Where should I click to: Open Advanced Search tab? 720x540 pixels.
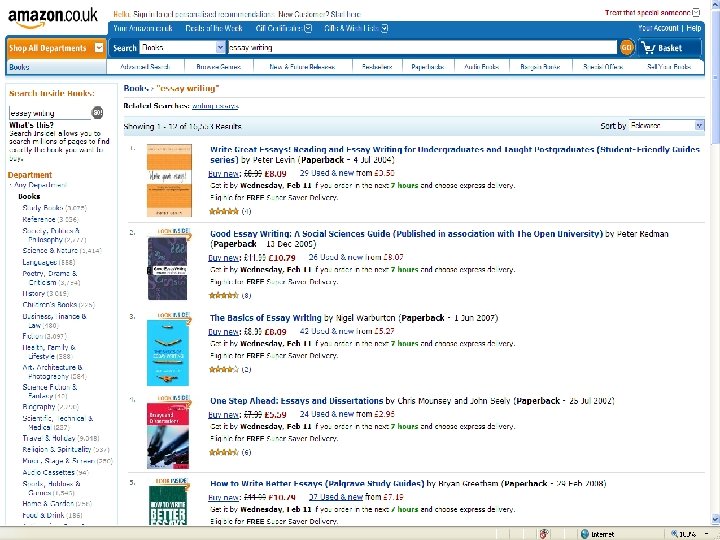(x=145, y=67)
